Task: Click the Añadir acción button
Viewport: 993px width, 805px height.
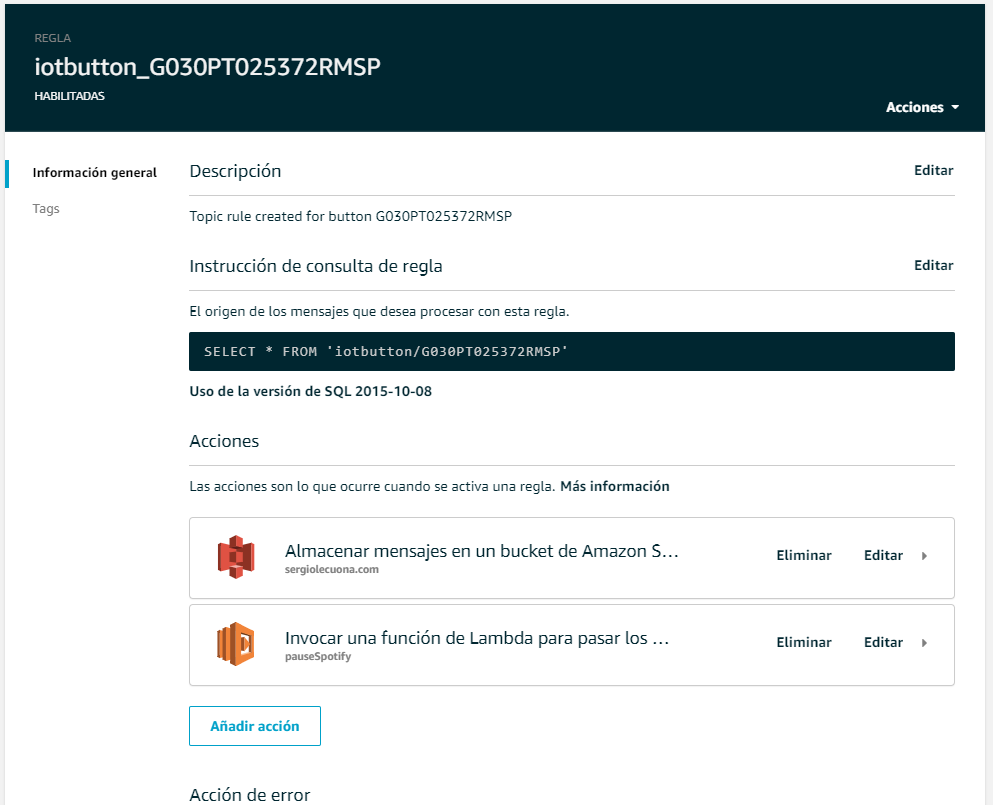Action: [255, 726]
